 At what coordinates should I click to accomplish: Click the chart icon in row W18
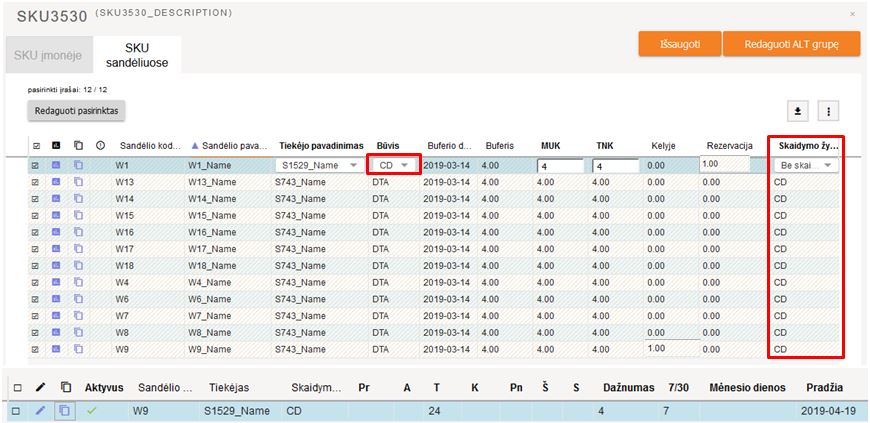(57, 265)
